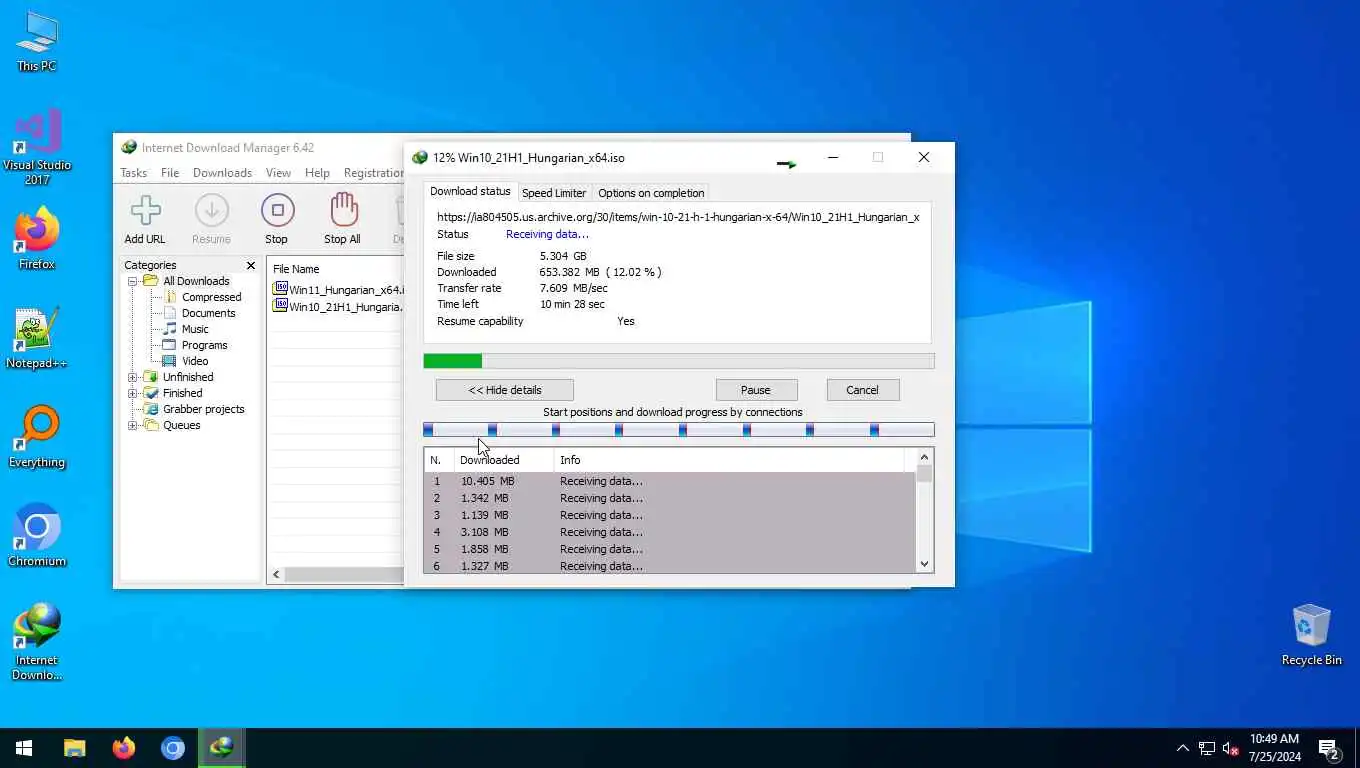Click file list left scroll arrow
The width and height of the screenshot is (1360, 768).
(x=277, y=575)
